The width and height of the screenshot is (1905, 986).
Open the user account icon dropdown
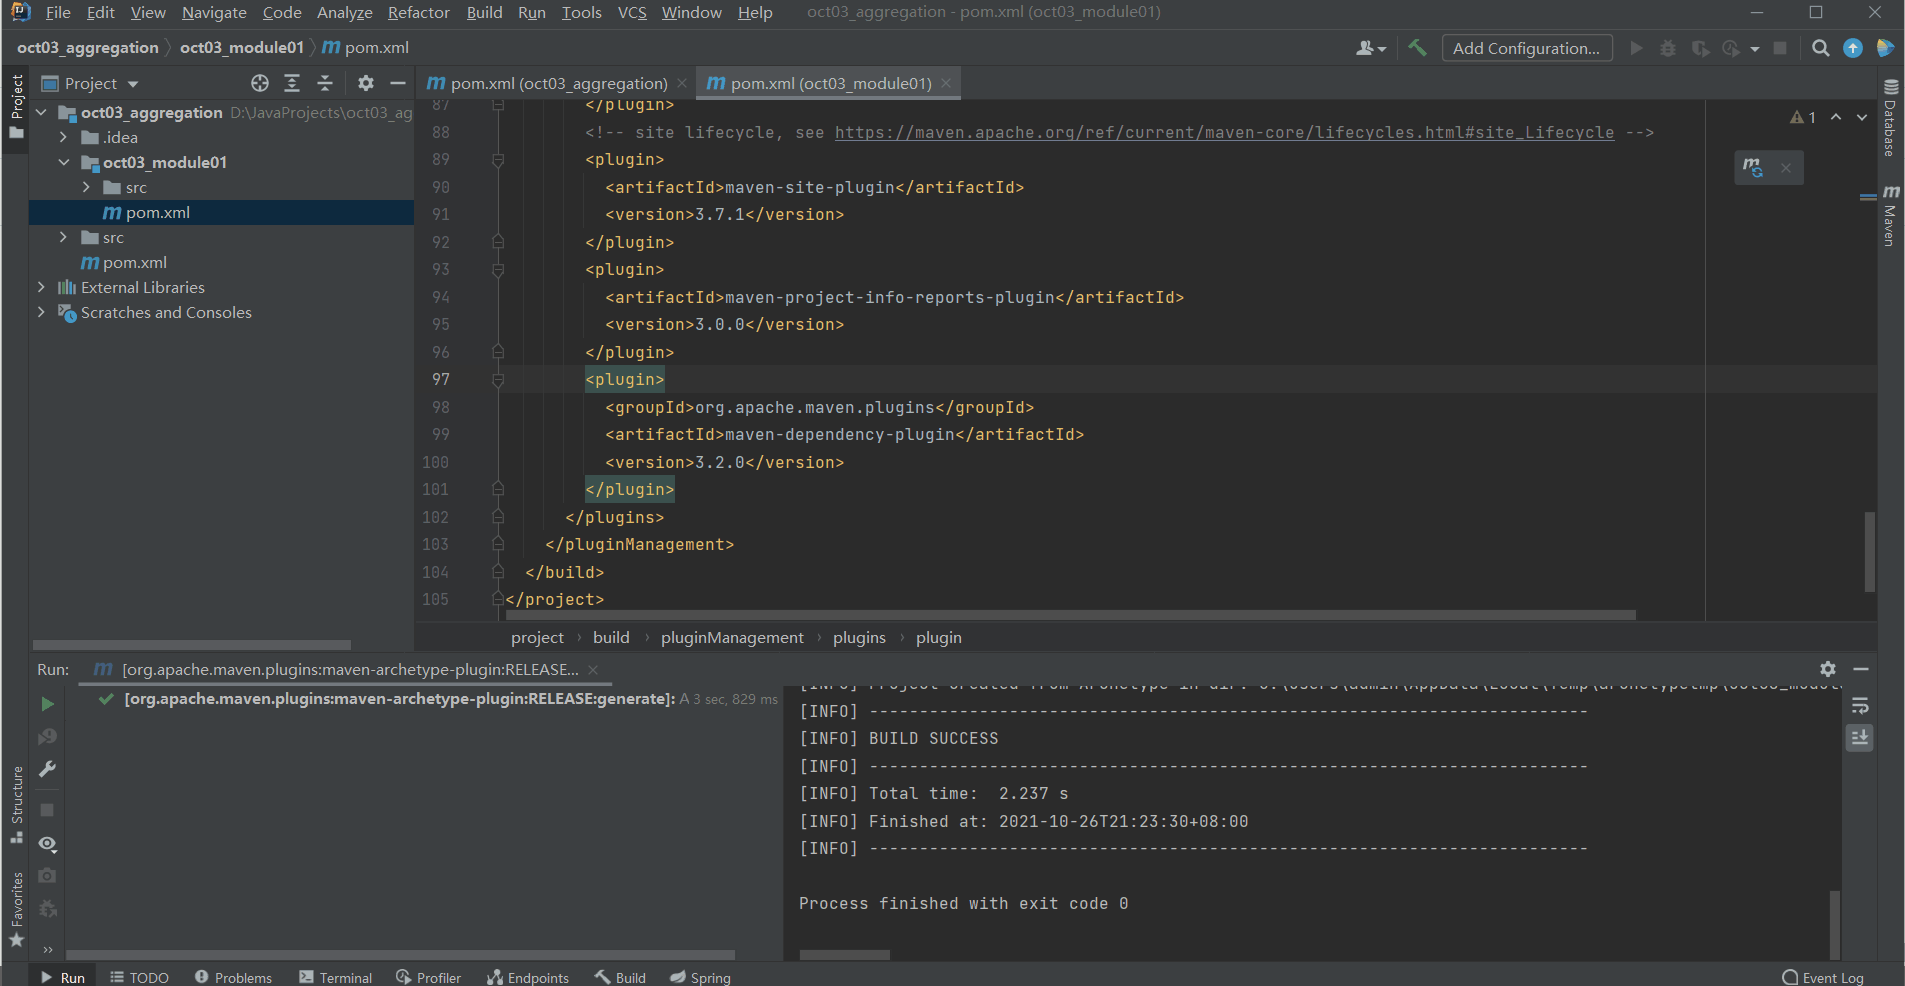click(x=1370, y=48)
